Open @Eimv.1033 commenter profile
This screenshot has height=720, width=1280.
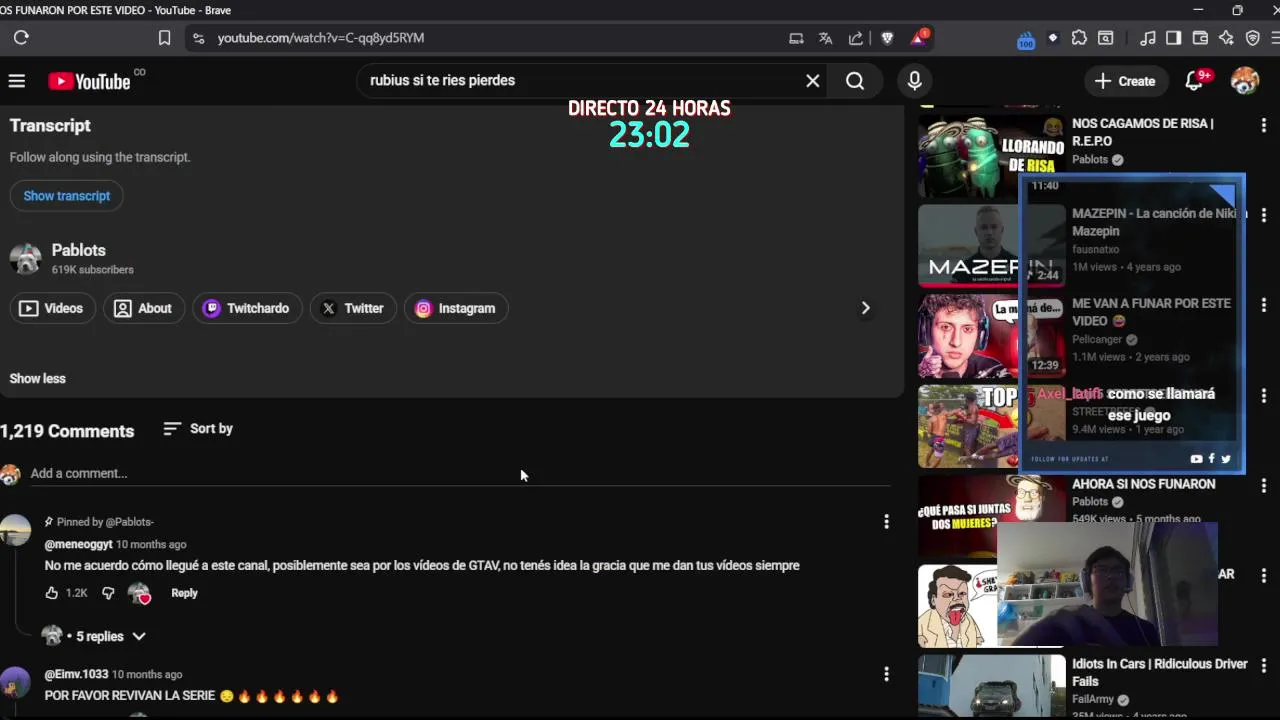click(x=76, y=674)
